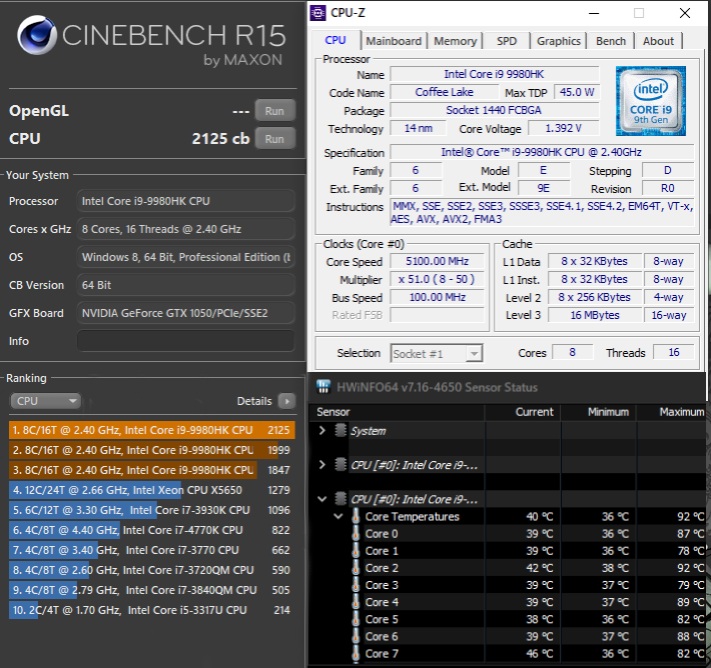Open the Bench tab in CPU-Z
711x668 pixels.
(x=611, y=41)
